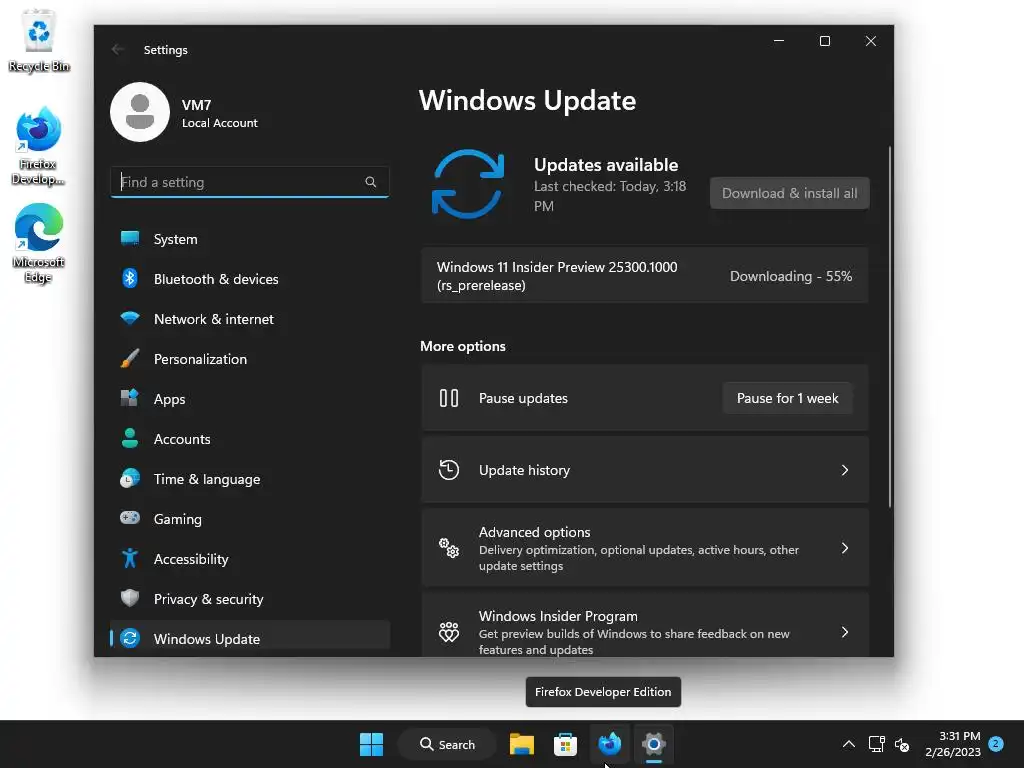Open Update history
This screenshot has height=768, width=1024.
(645, 470)
